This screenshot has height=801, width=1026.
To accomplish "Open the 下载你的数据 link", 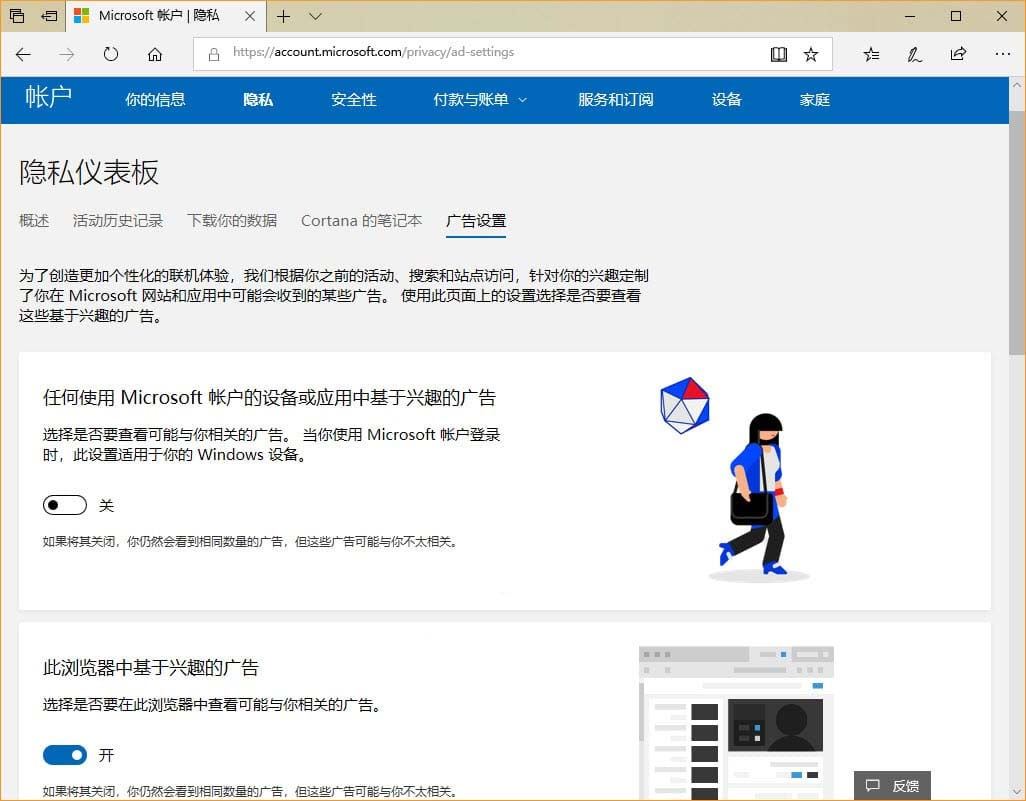I will point(232,221).
